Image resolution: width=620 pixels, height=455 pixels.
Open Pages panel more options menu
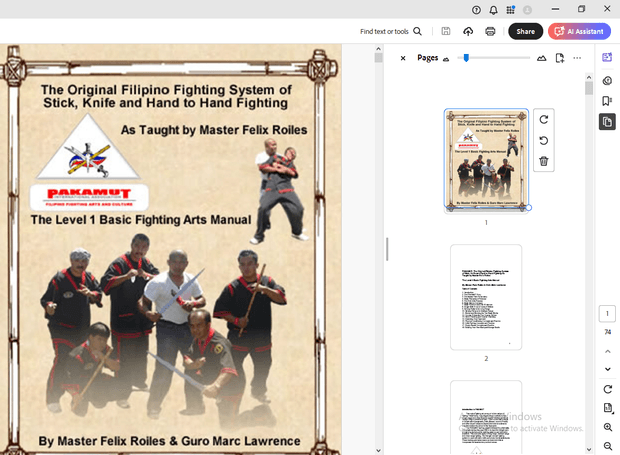(x=577, y=58)
